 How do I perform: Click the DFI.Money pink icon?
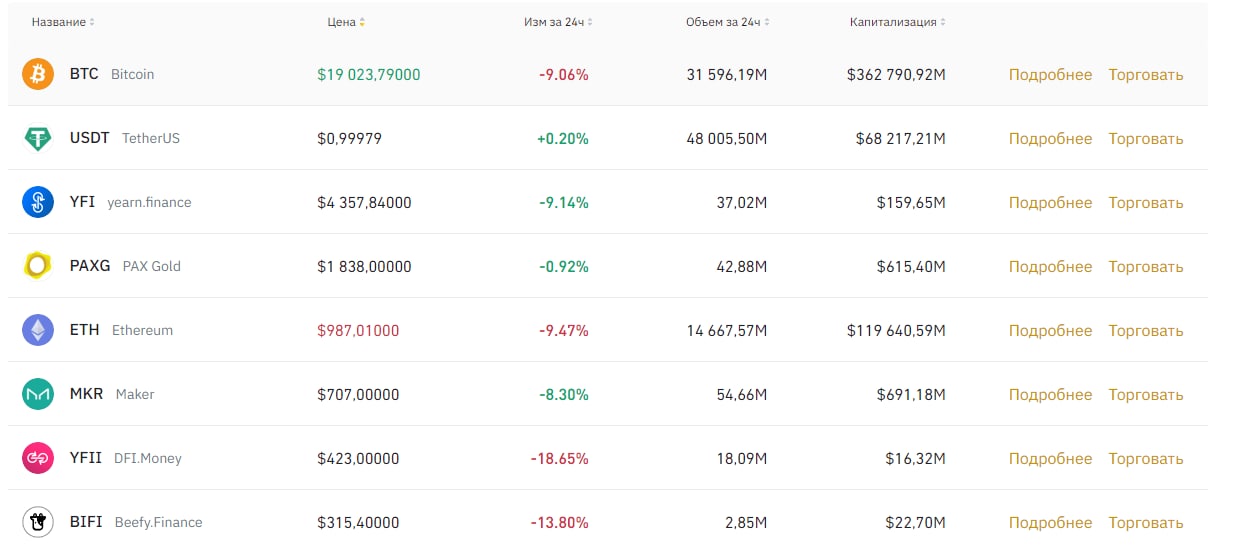(38, 458)
